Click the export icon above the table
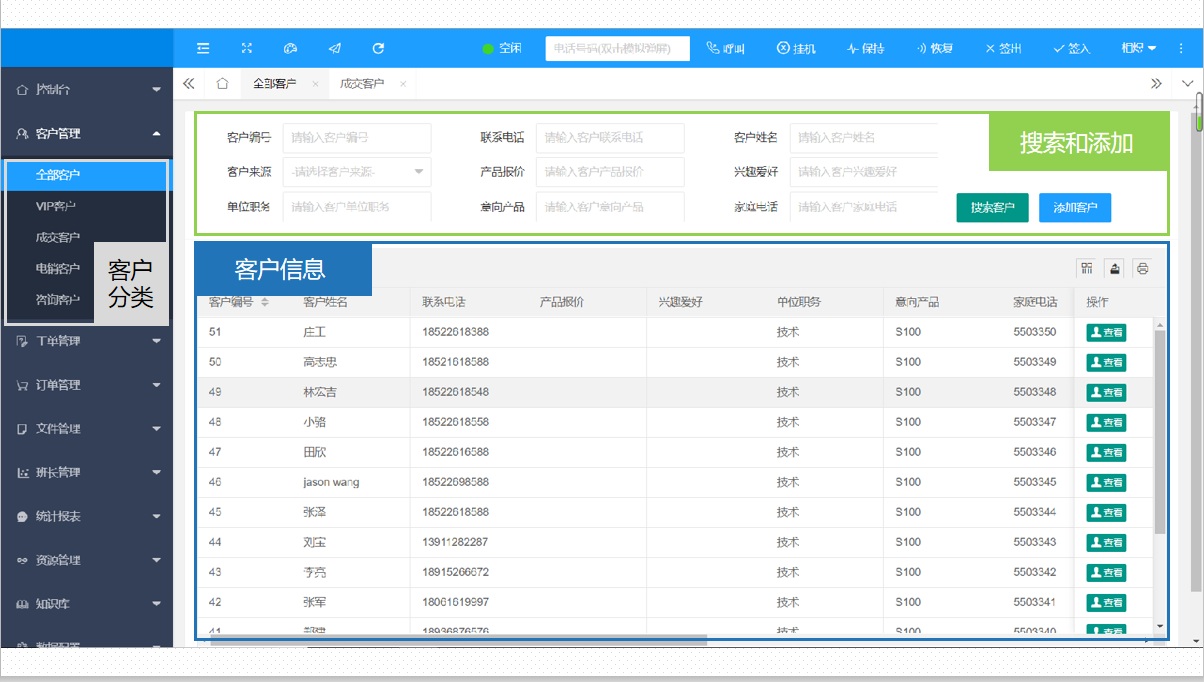 coord(1114,268)
